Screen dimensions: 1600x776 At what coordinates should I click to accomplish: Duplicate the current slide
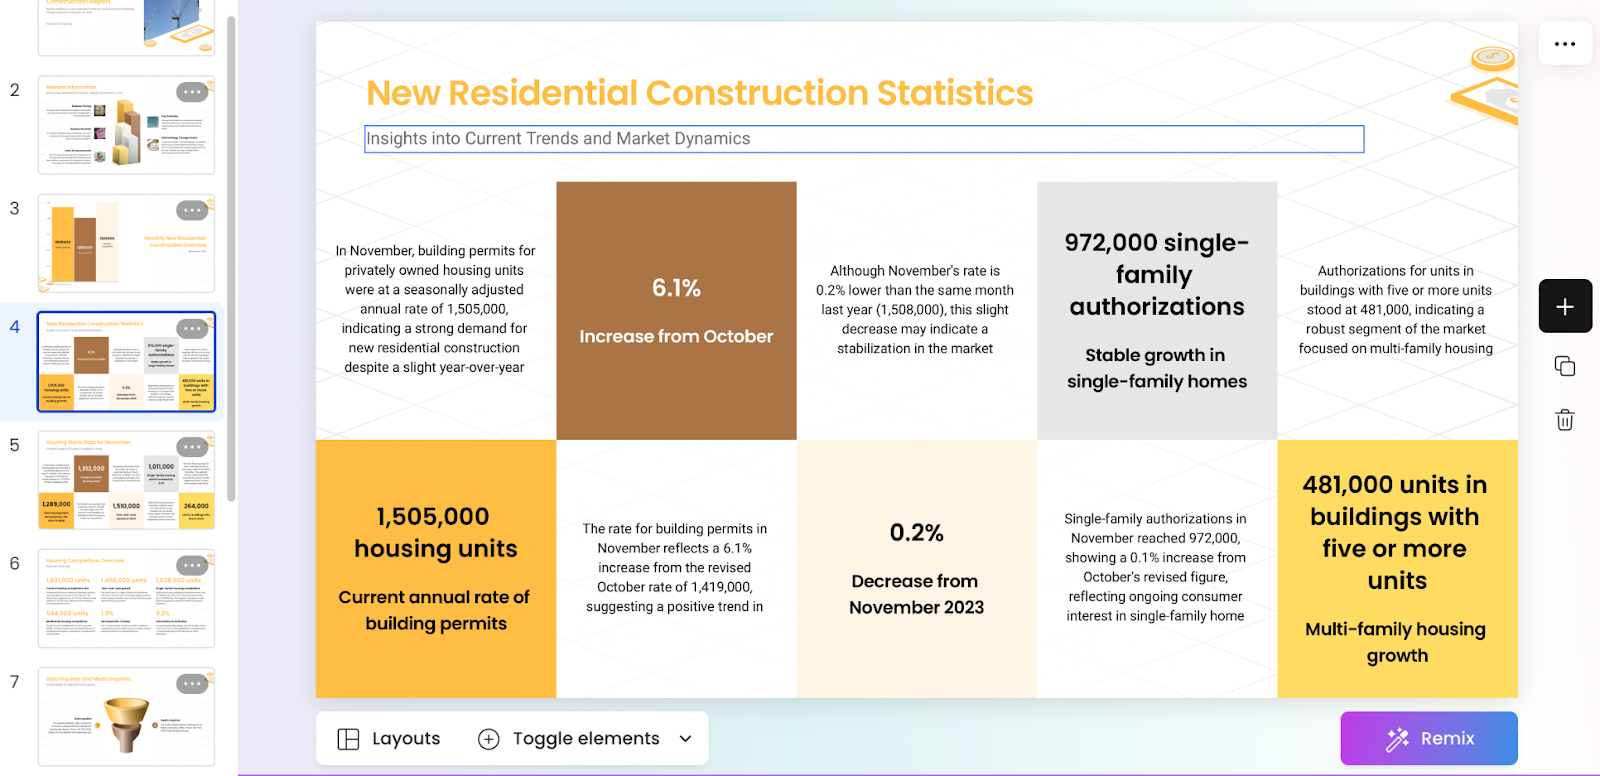click(1565, 366)
